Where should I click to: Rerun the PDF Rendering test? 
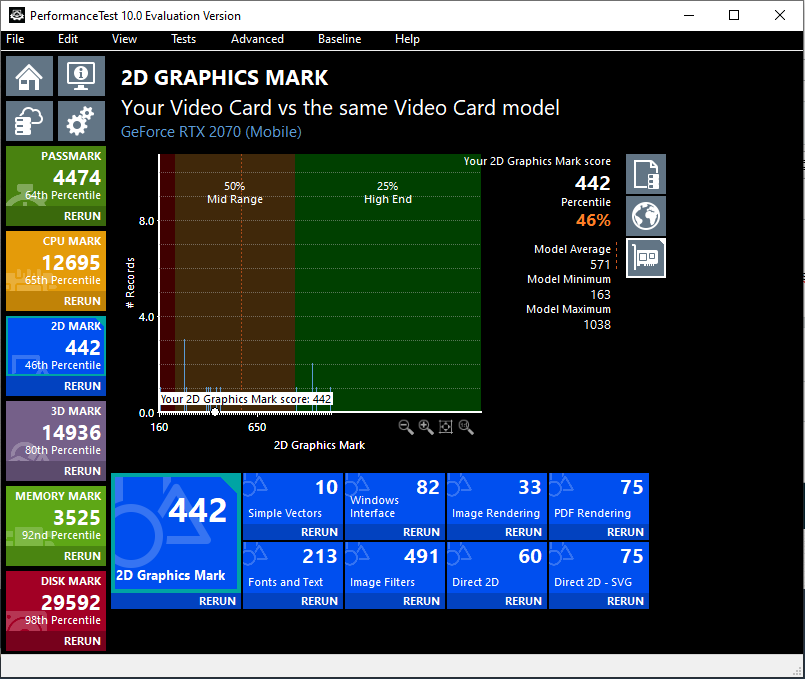coord(625,532)
